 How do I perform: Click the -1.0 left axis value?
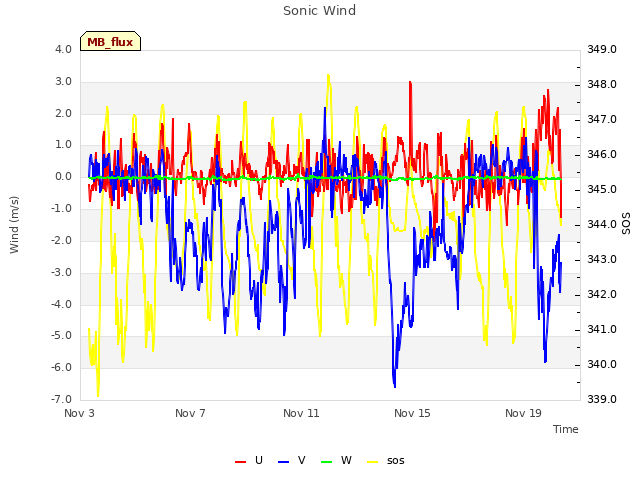pos(61,208)
